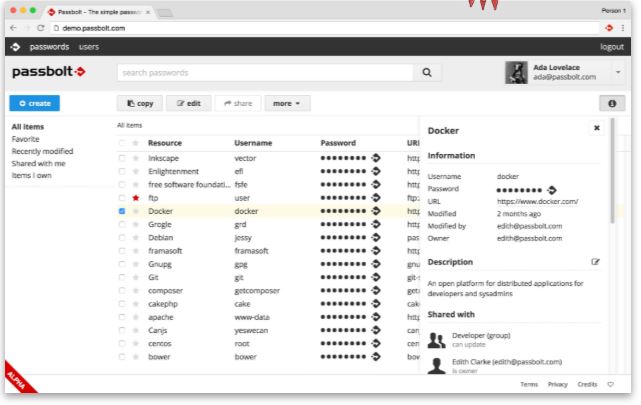Click the Developer group icon in Shared with
Screen dimensions: 641x405
(436, 340)
